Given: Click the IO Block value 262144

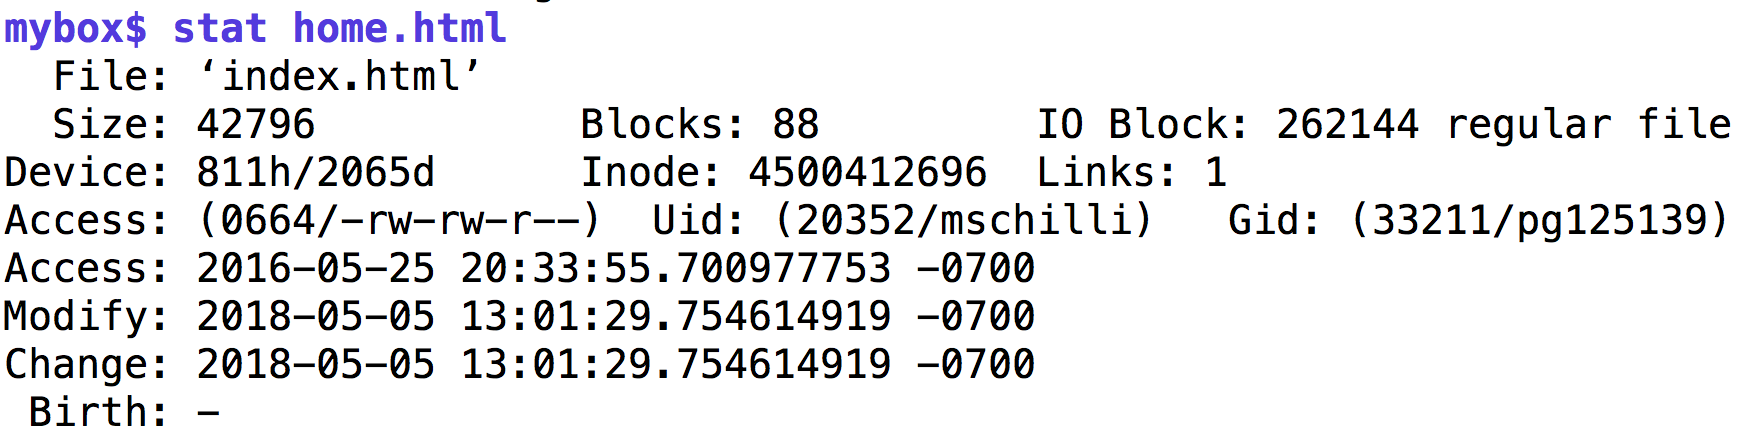Looking at the screenshot, I should tap(1347, 124).
